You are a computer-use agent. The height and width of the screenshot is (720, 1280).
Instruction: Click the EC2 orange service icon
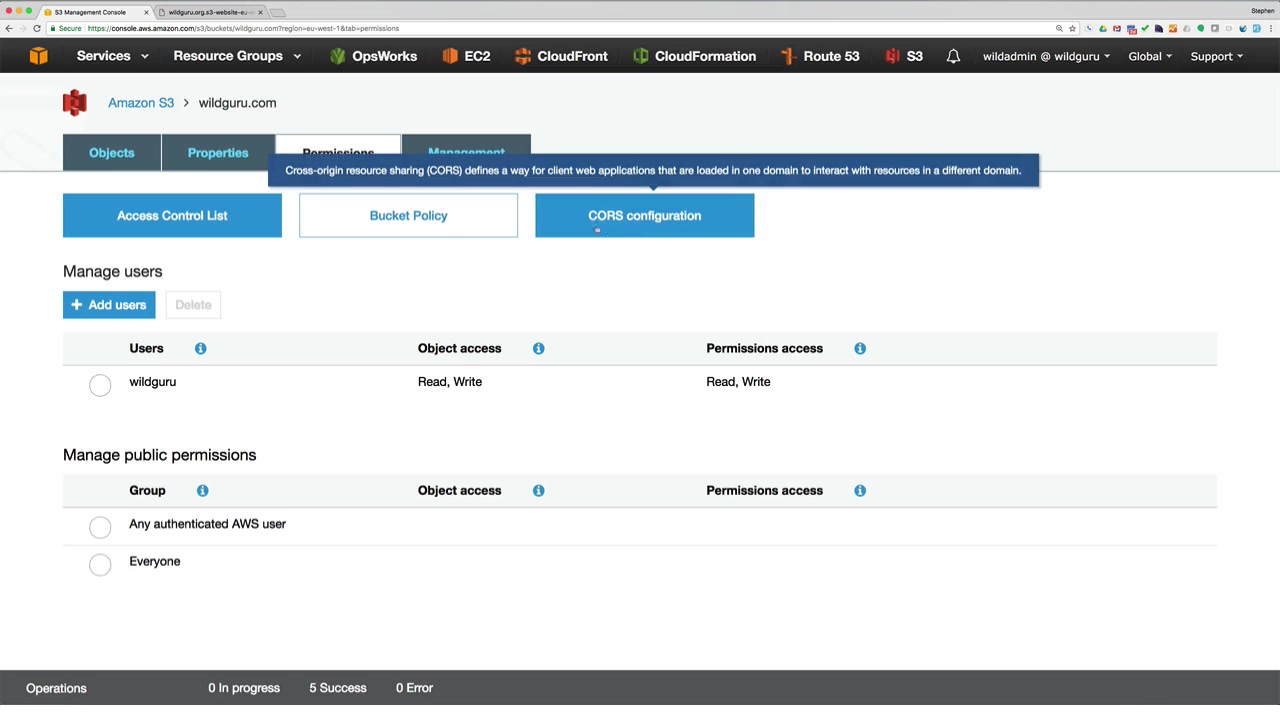(x=450, y=56)
